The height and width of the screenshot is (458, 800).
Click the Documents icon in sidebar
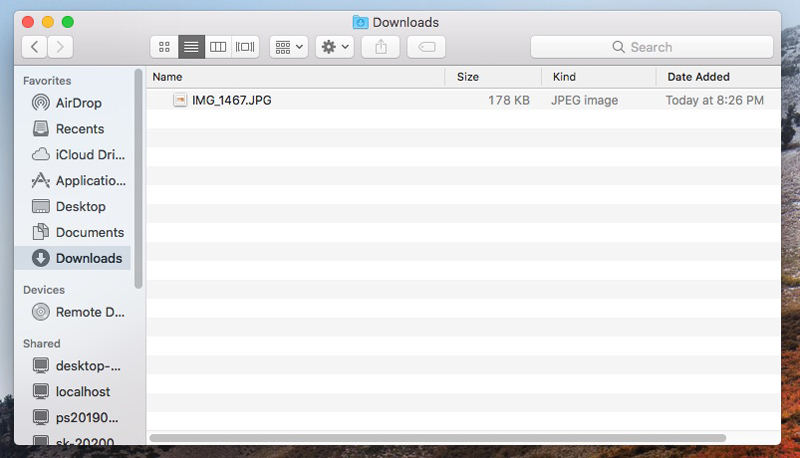tap(41, 233)
